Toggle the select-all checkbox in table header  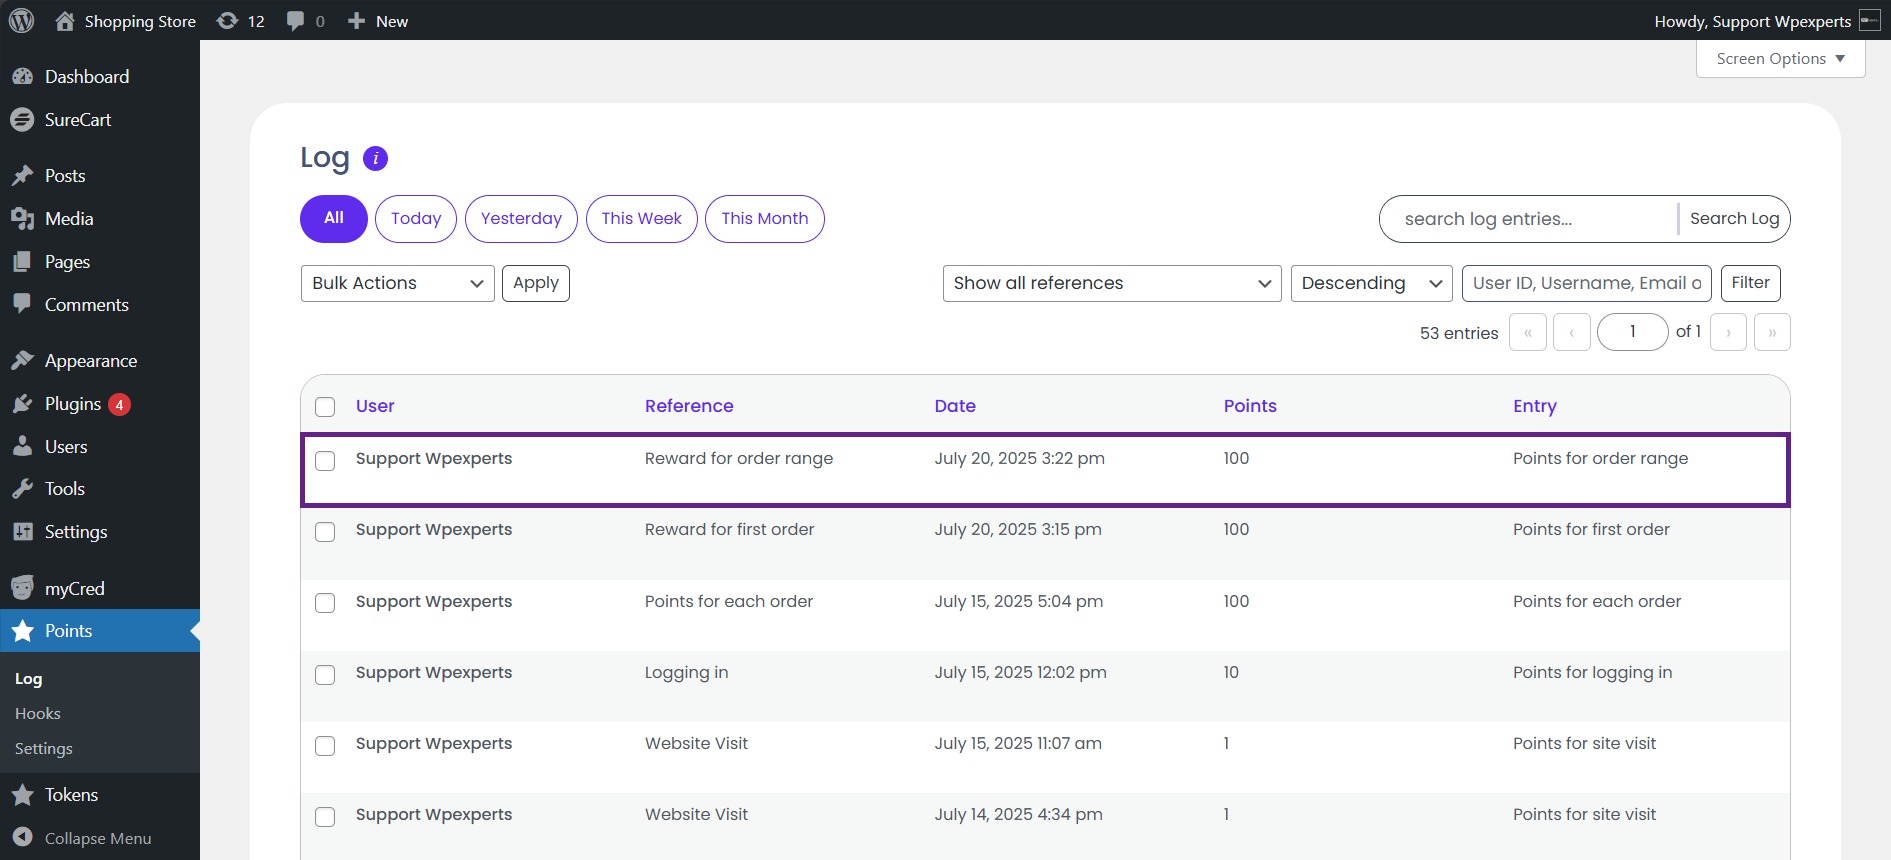click(325, 407)
